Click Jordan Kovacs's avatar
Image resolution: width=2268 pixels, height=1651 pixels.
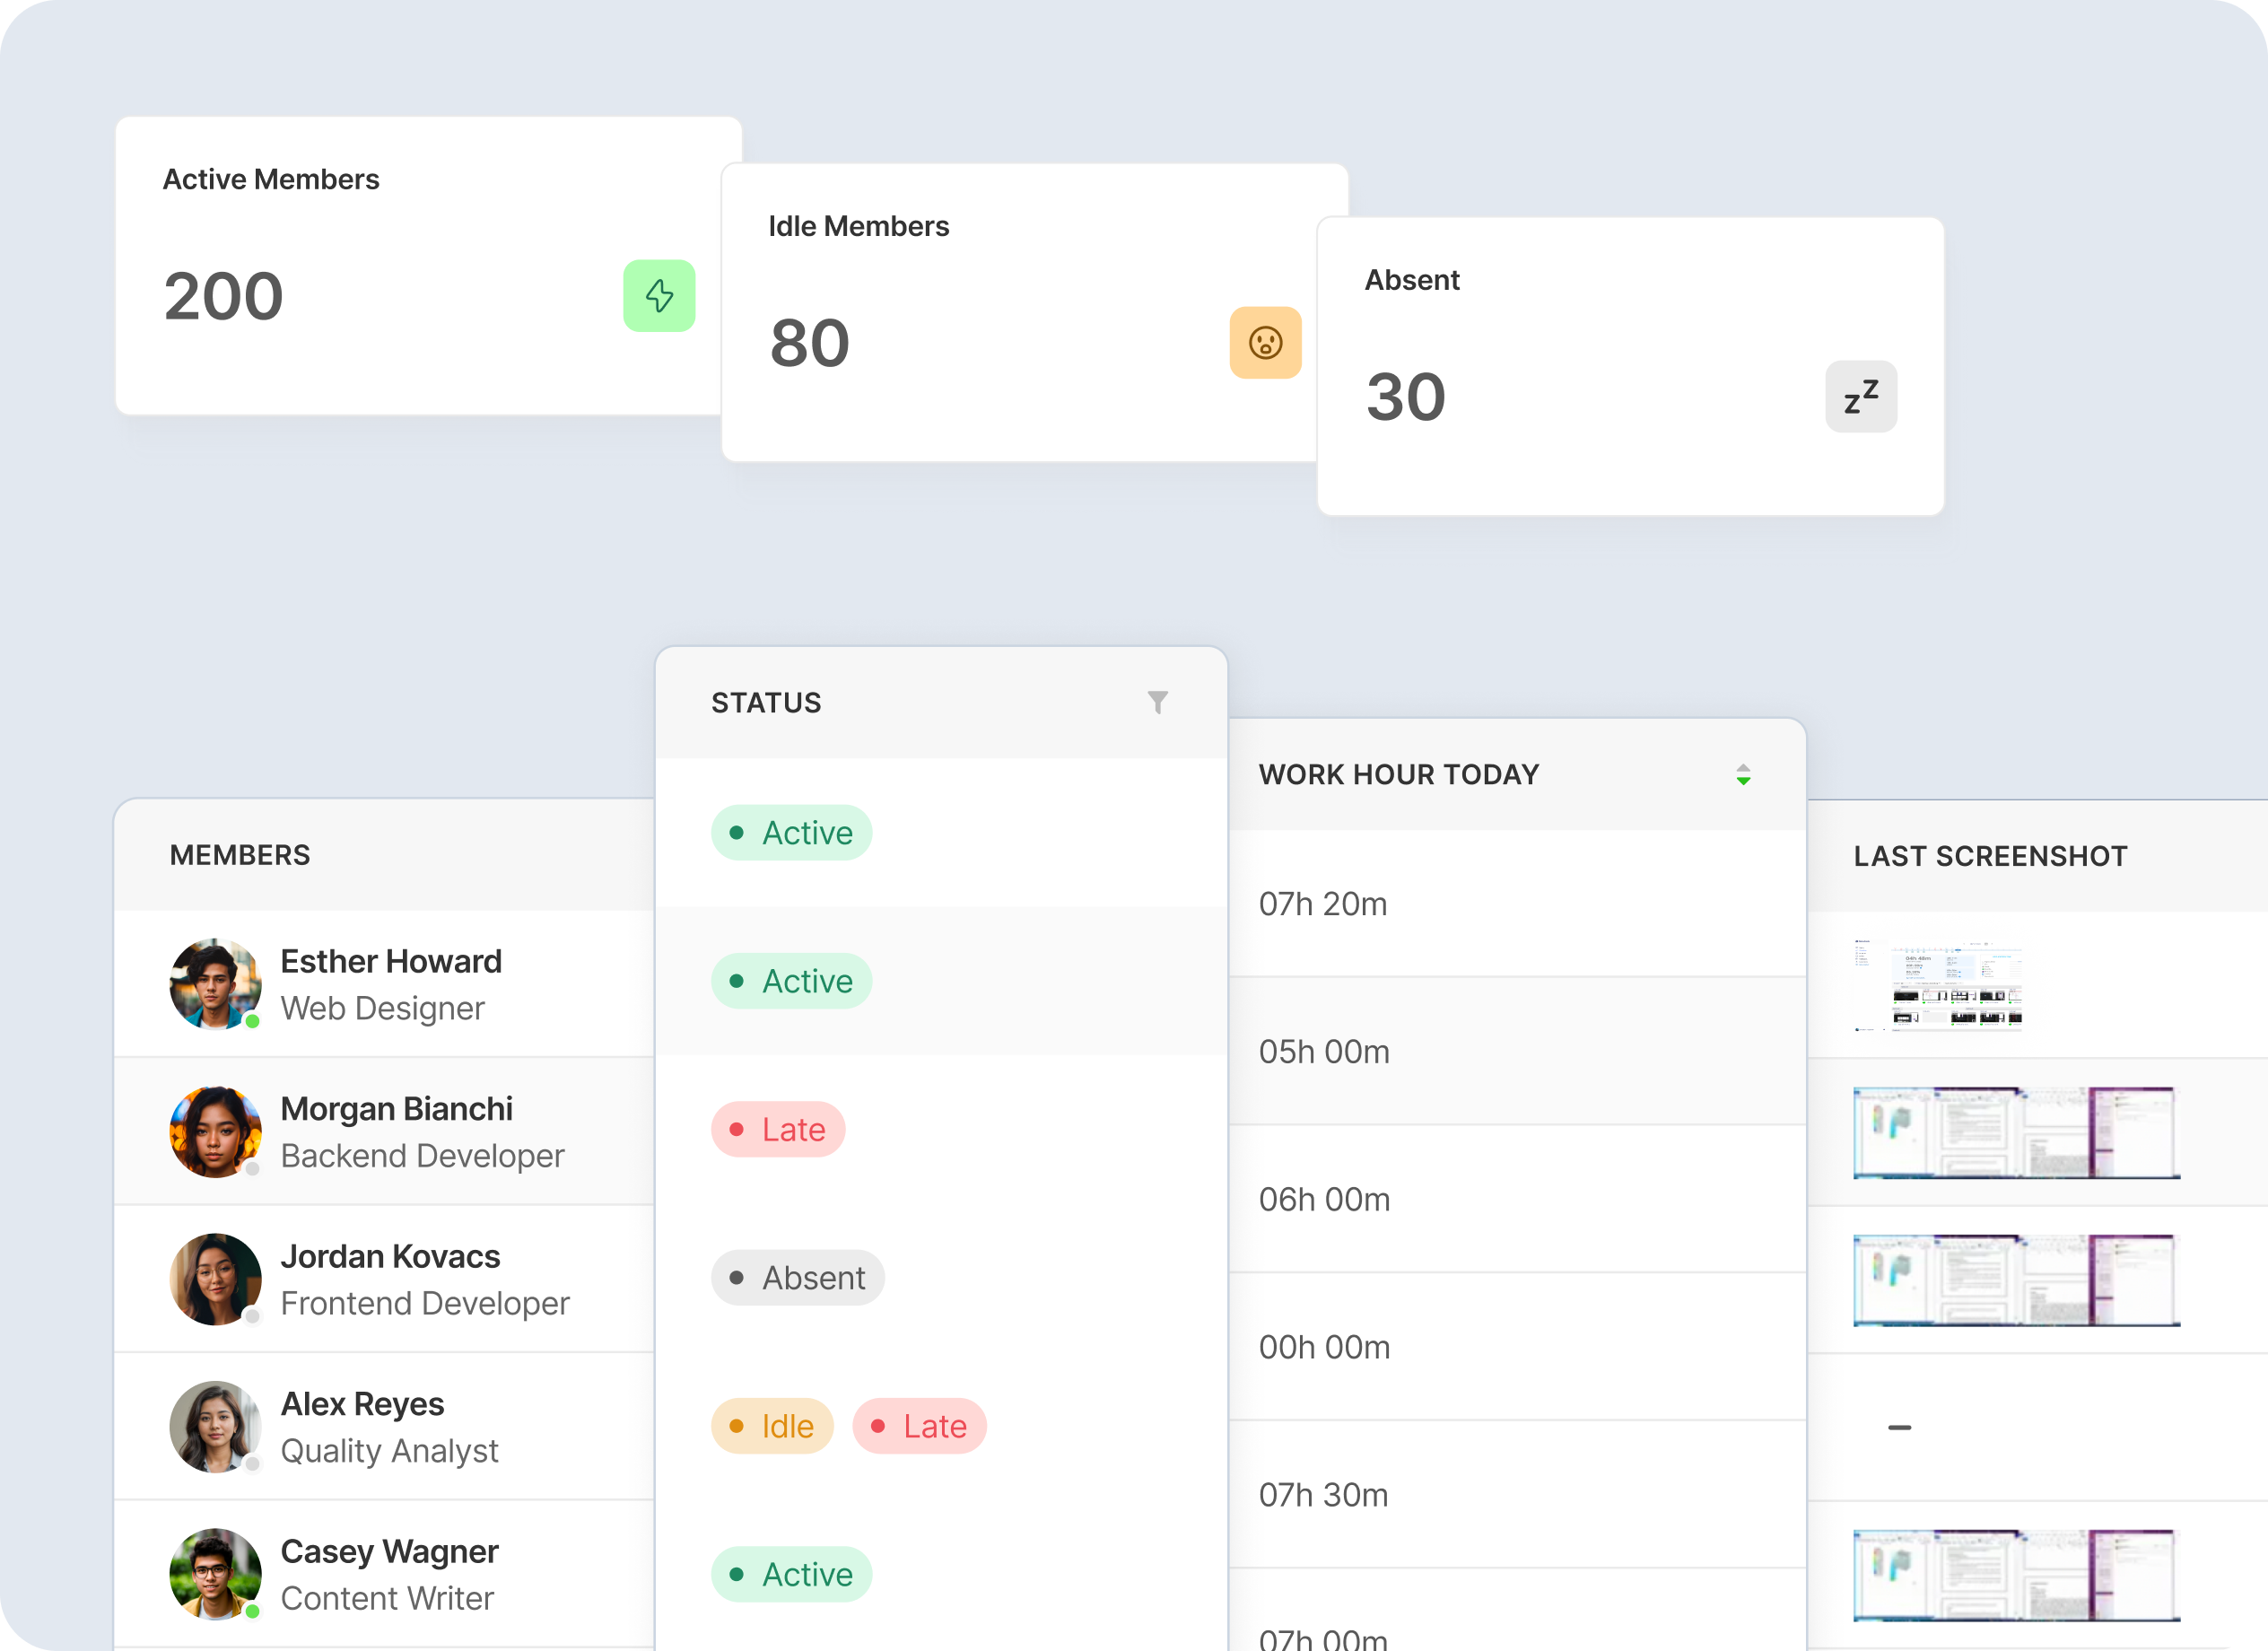pos(215,1279)
